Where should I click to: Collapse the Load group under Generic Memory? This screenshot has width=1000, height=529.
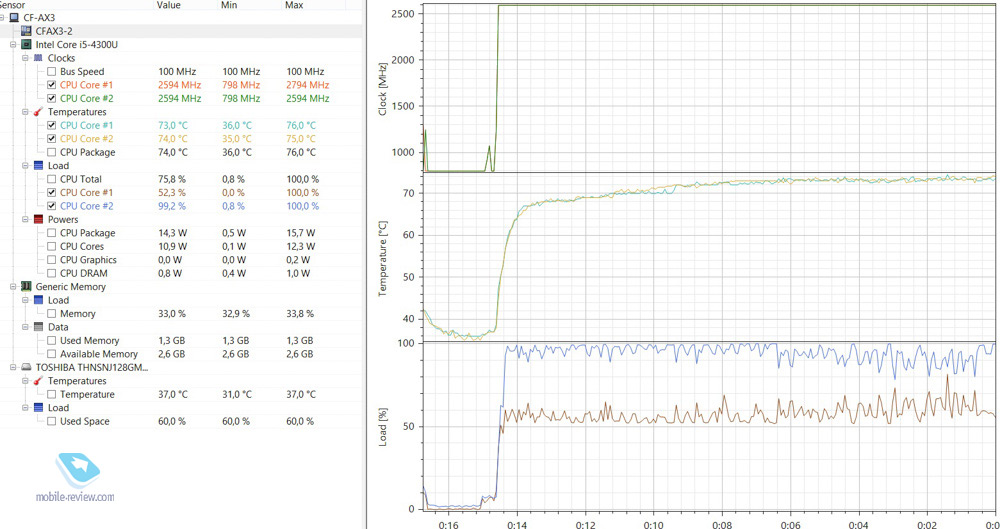click(26, 300)
